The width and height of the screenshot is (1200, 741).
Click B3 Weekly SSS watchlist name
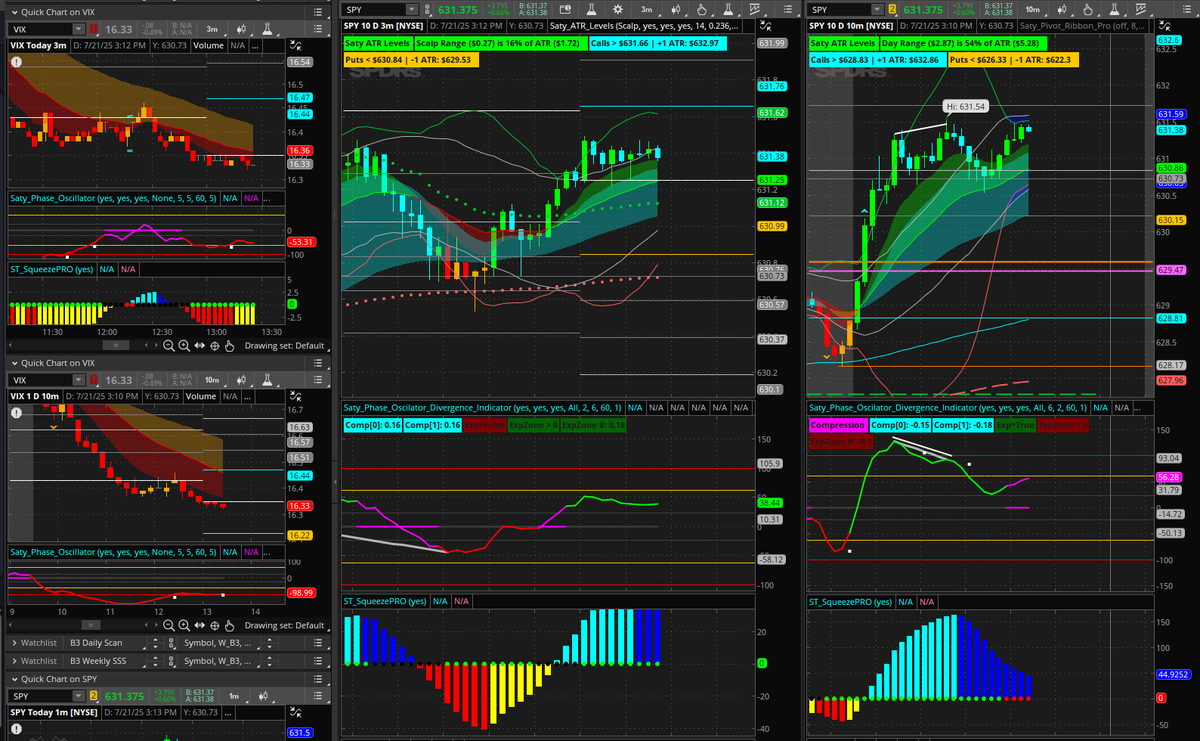point(98,661)
